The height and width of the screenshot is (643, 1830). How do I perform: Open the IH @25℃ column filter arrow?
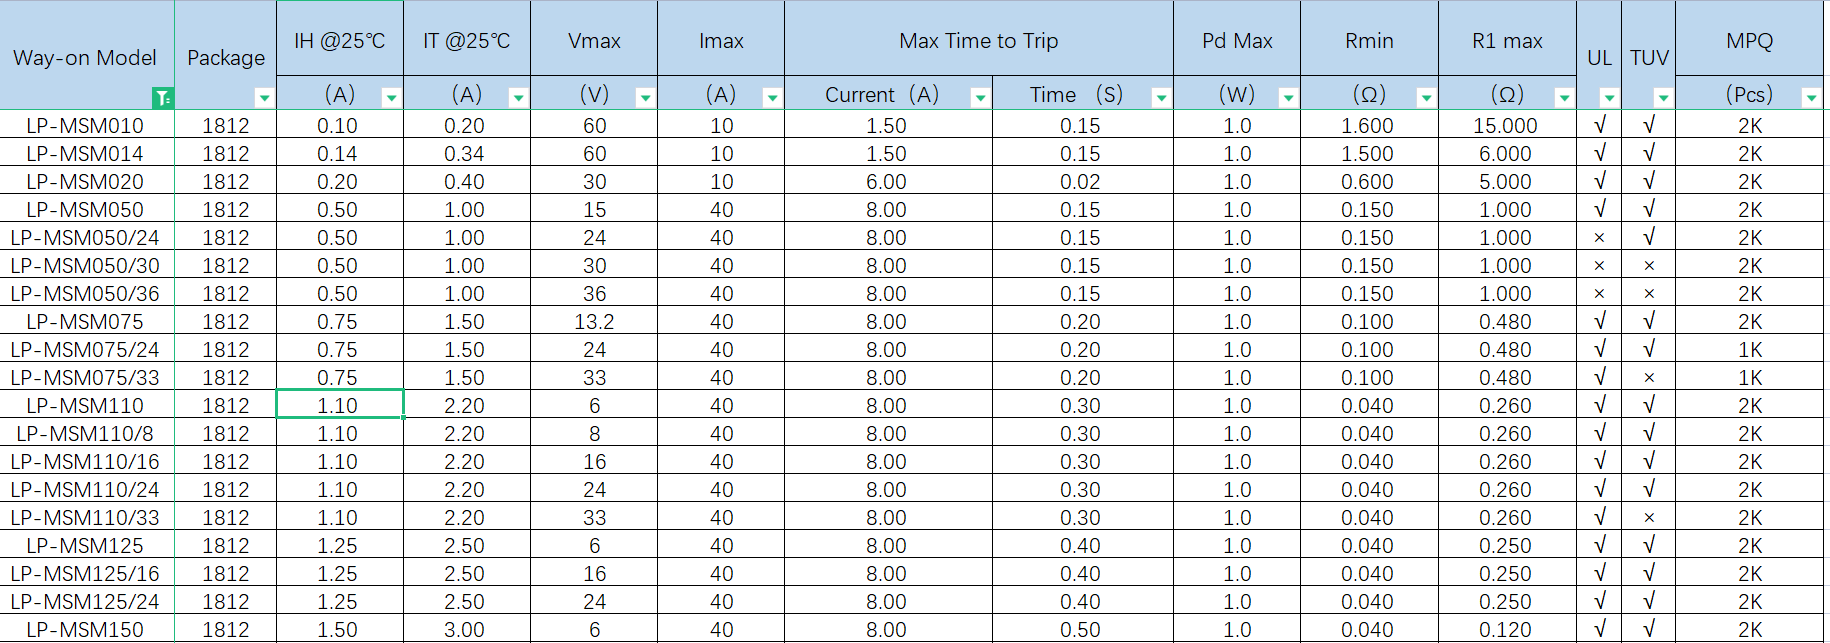click(x=391, y=98)
